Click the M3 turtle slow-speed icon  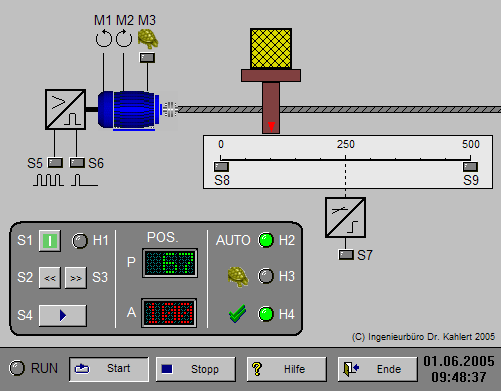click(148, 39)
